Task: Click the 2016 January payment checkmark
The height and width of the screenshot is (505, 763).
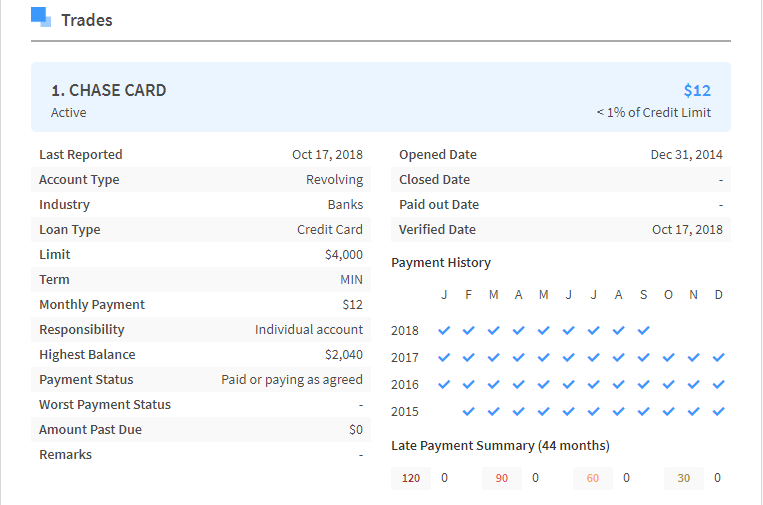Action: 444,384
